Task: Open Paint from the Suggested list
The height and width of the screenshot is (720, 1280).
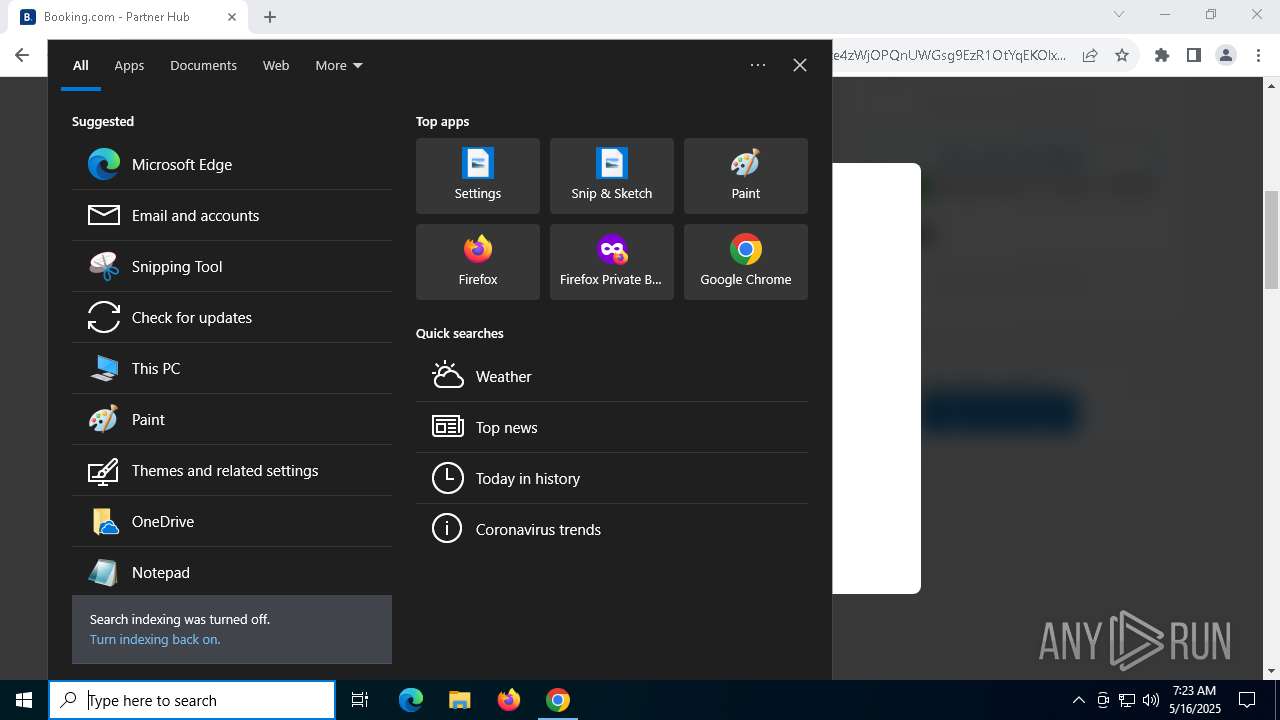Action: point(232,419)
